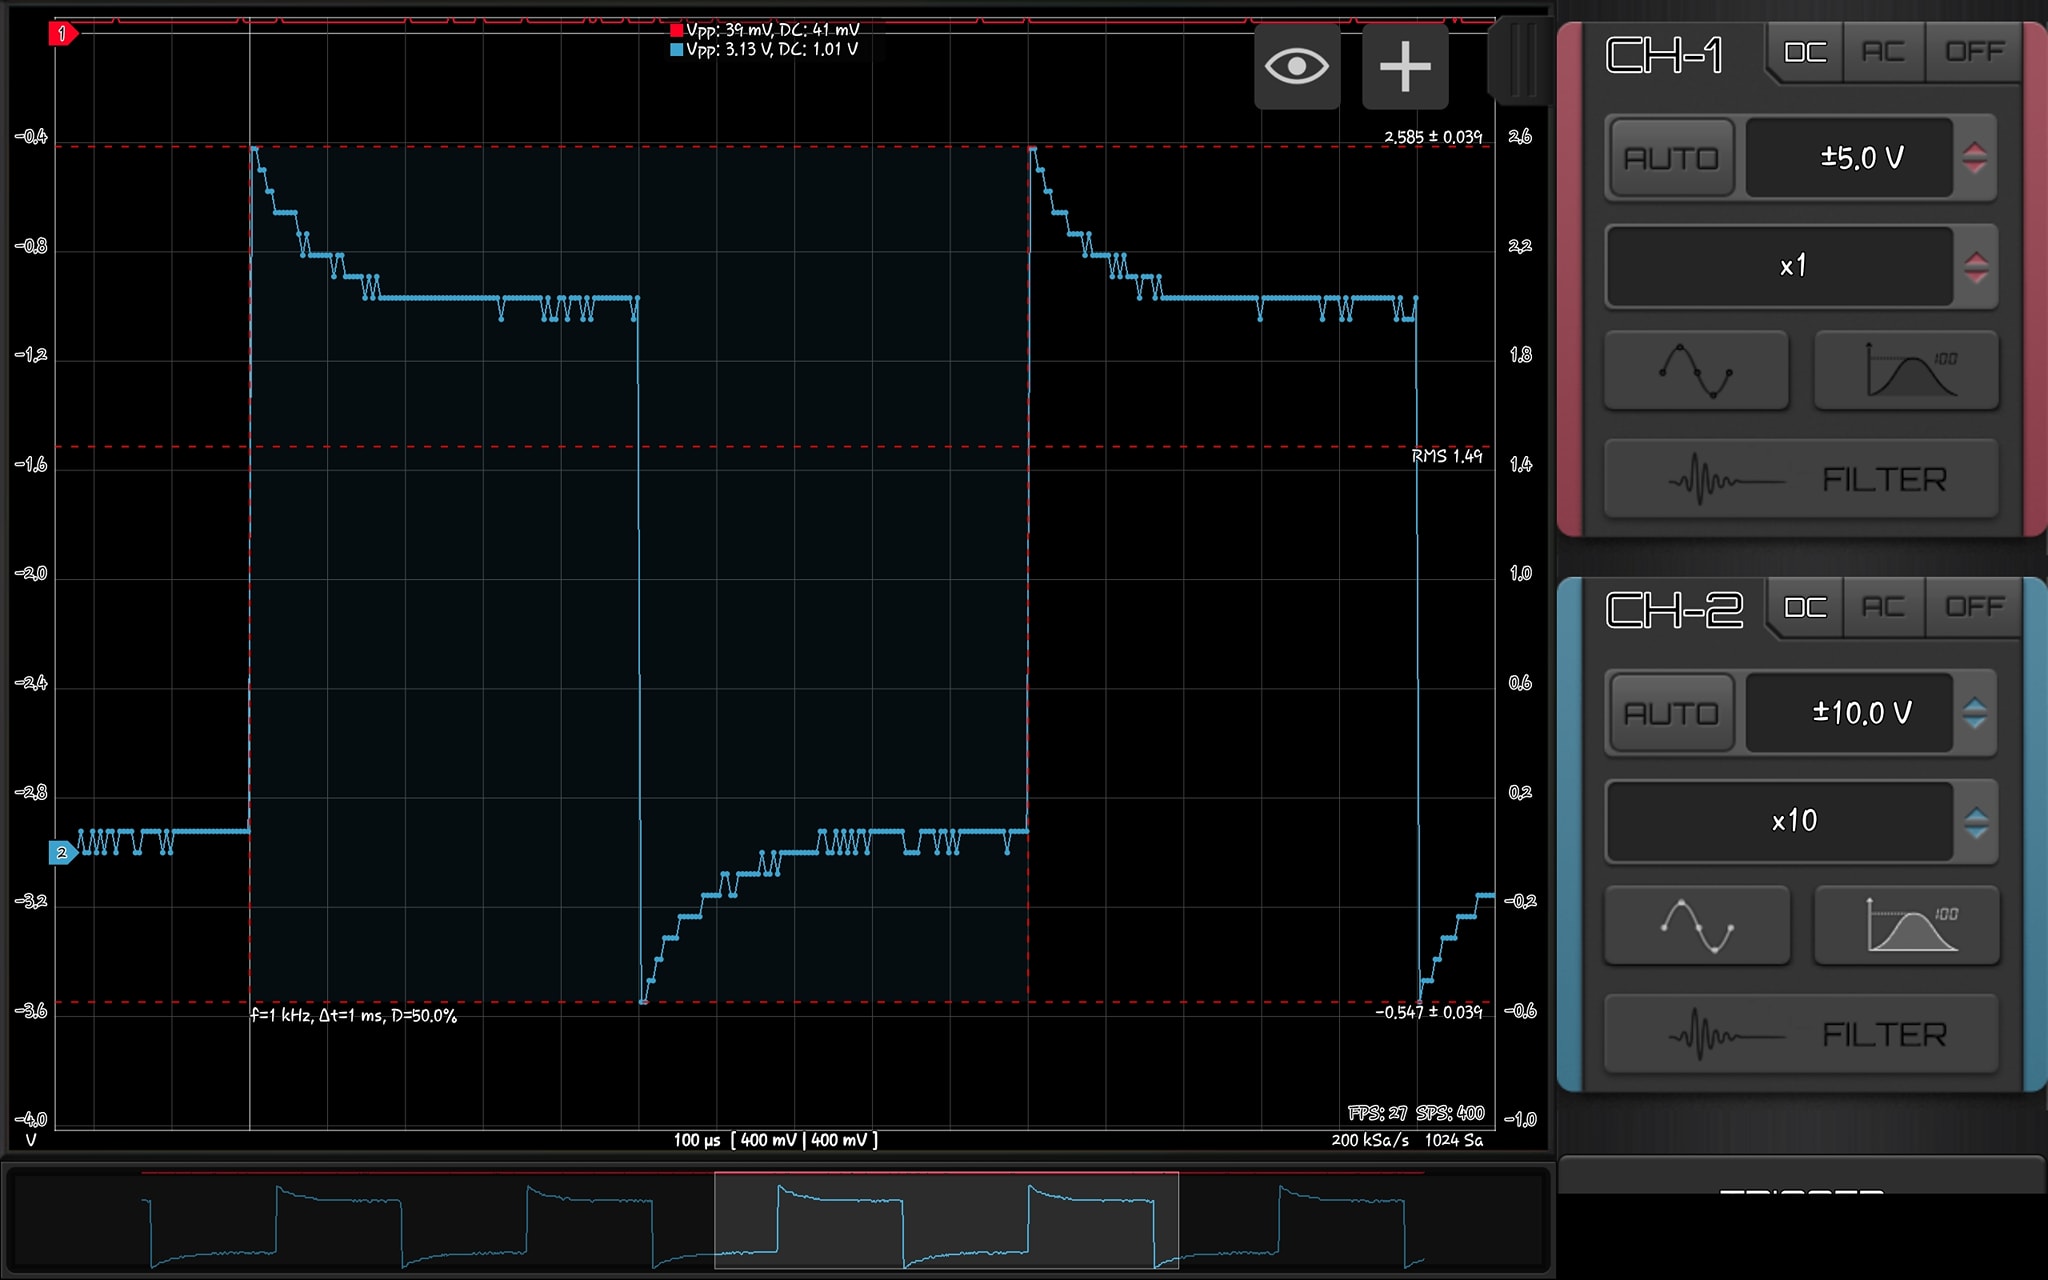Click the CH-2 panel title
2048x1280 pixels.
[1674, 610]
